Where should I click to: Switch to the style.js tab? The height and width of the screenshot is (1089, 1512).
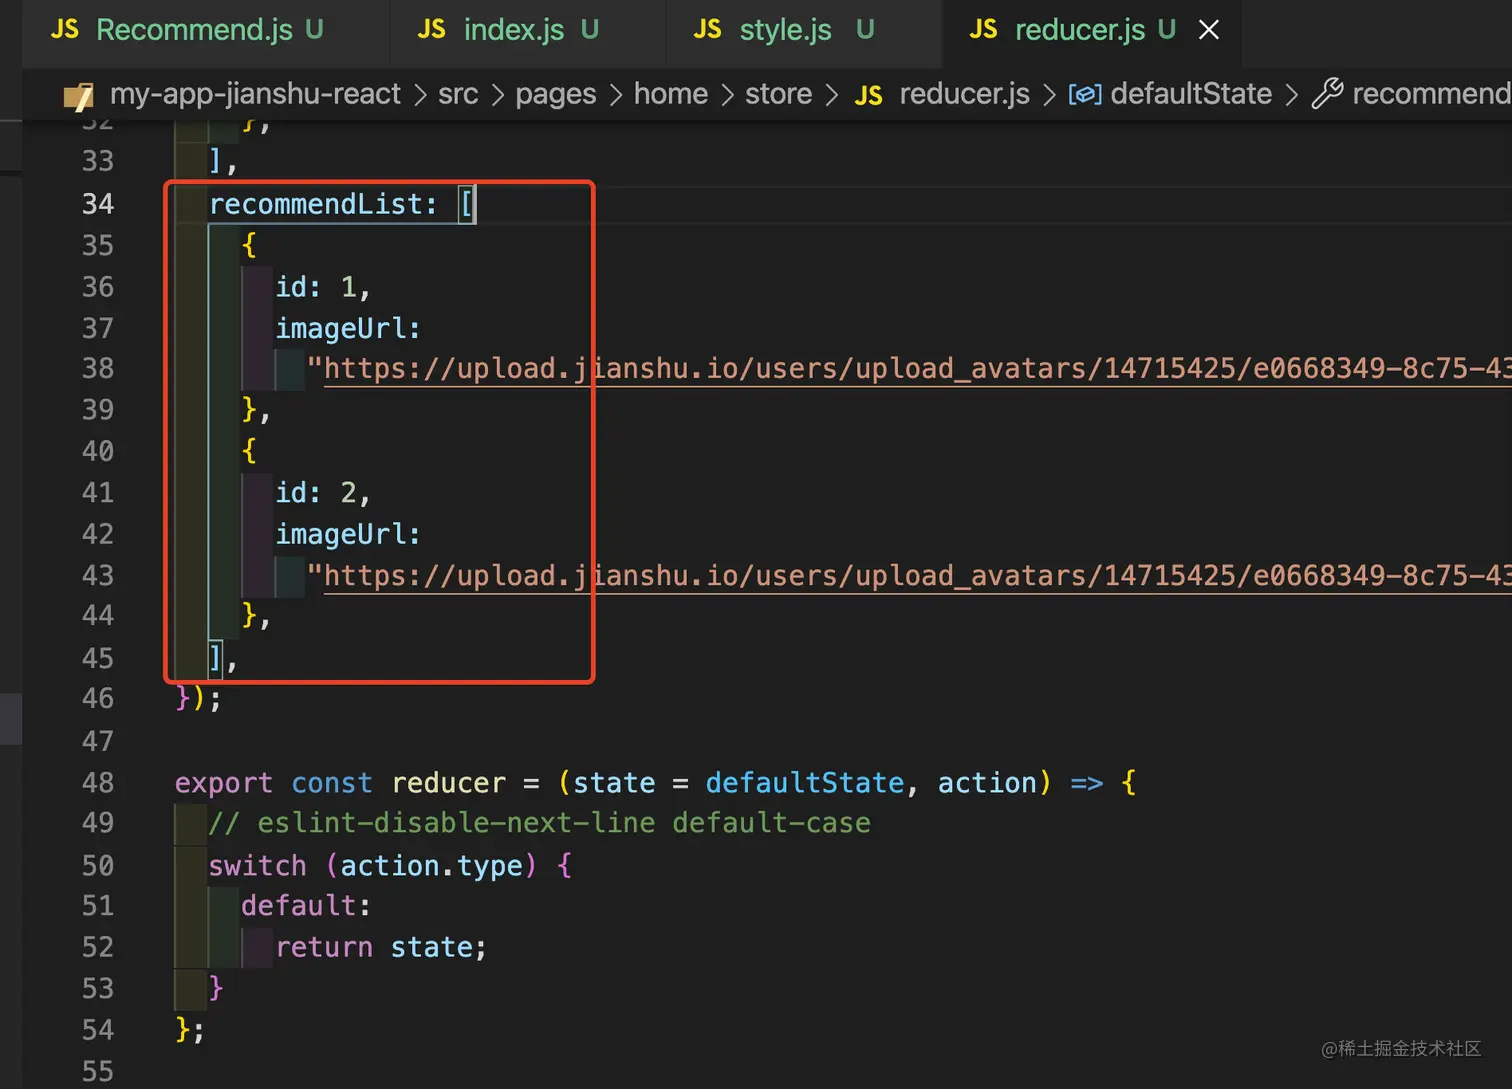tap(785, 30)
